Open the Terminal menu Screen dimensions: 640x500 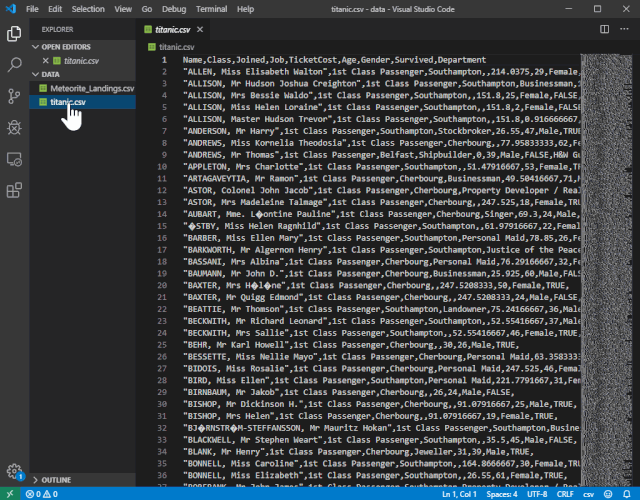pos(211,9)
